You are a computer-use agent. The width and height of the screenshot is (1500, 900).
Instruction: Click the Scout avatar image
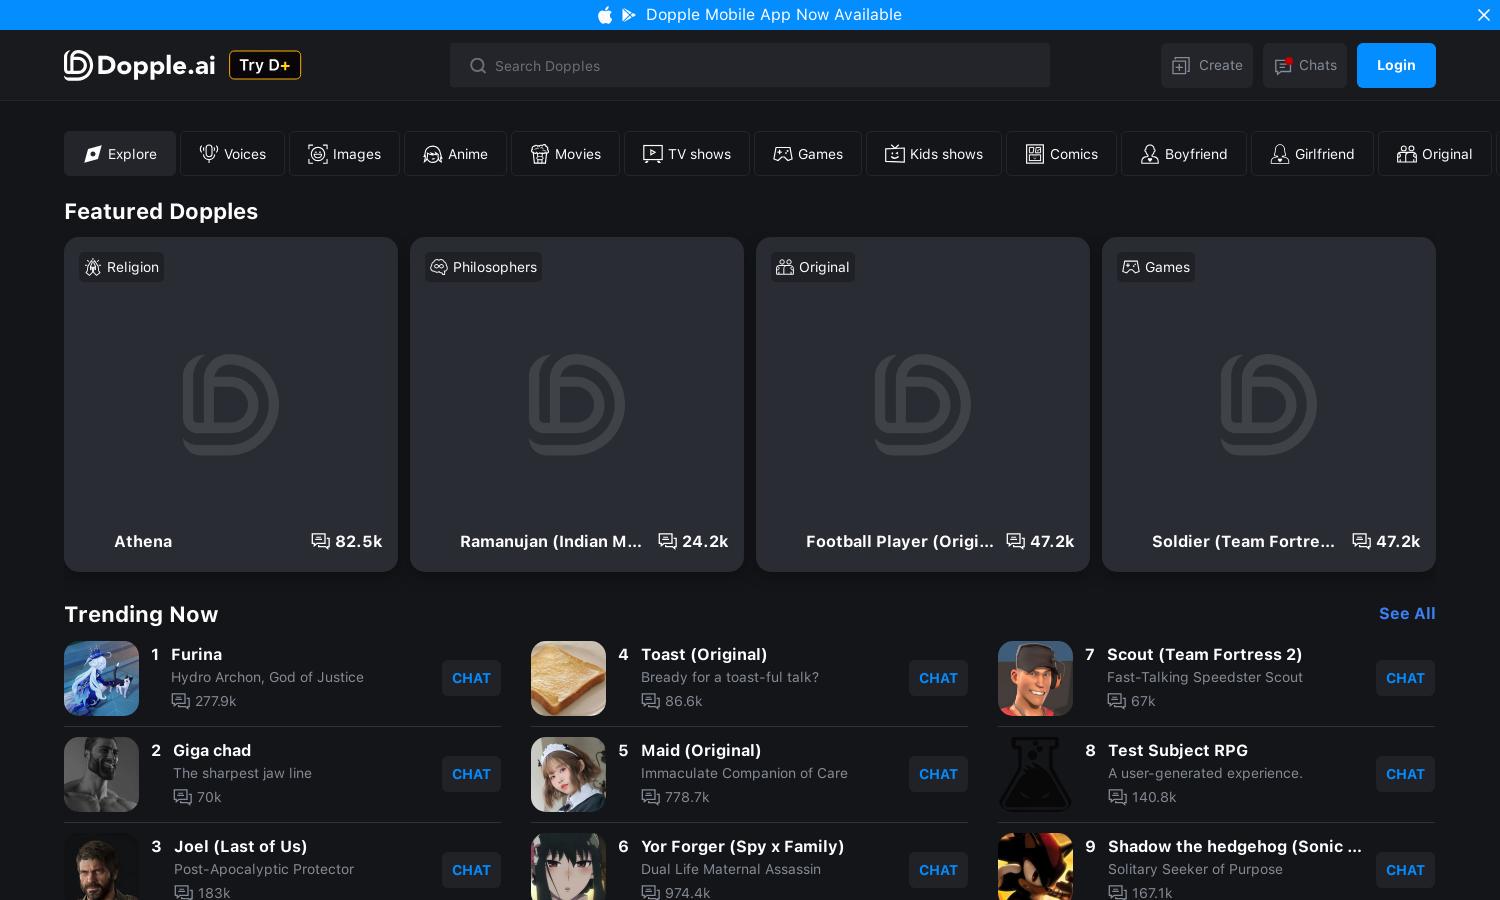click(1035, 678)
